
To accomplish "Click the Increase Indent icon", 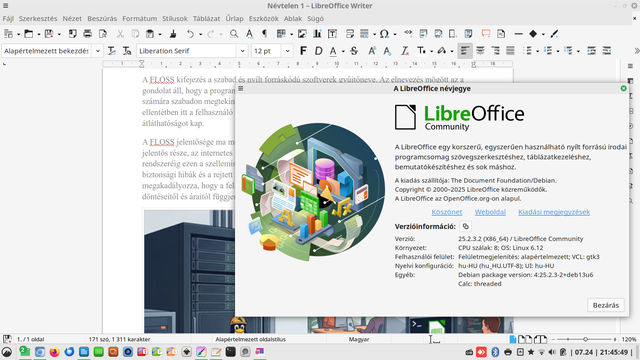I will pyautogui.click(x=591, y=51).
